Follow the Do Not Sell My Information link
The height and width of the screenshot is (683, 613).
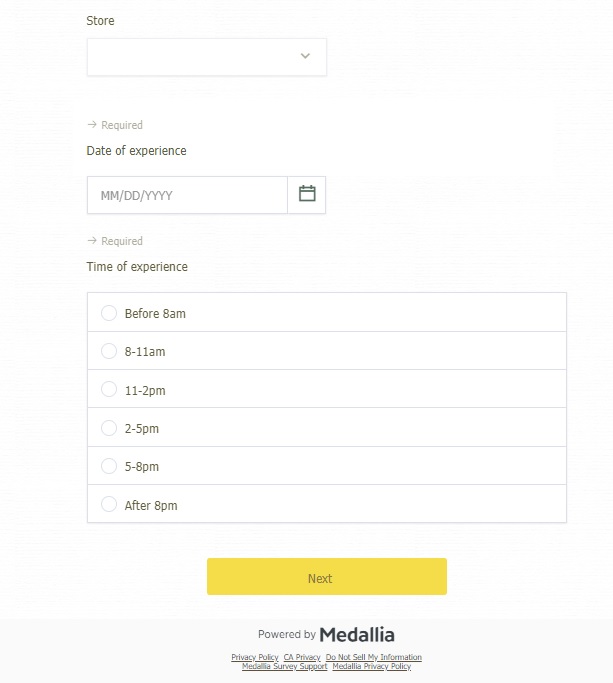374,657
